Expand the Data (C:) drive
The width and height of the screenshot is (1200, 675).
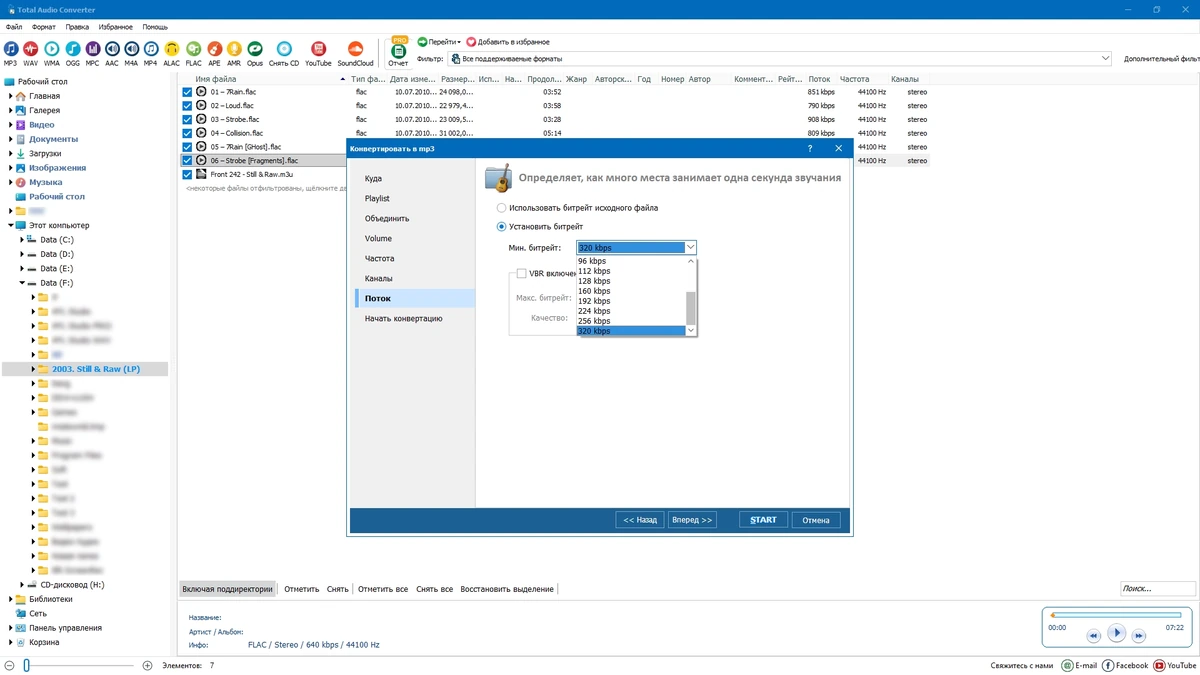pyautogui.click(x=22, y=240)
